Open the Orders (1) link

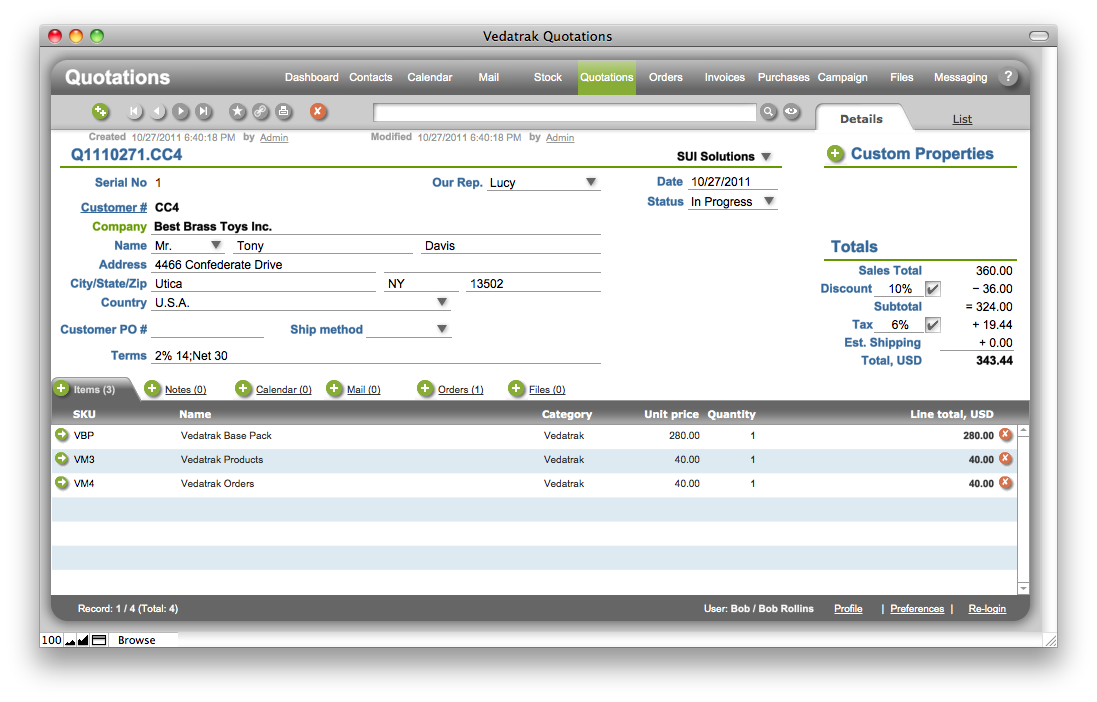click(x=460, y=390)
